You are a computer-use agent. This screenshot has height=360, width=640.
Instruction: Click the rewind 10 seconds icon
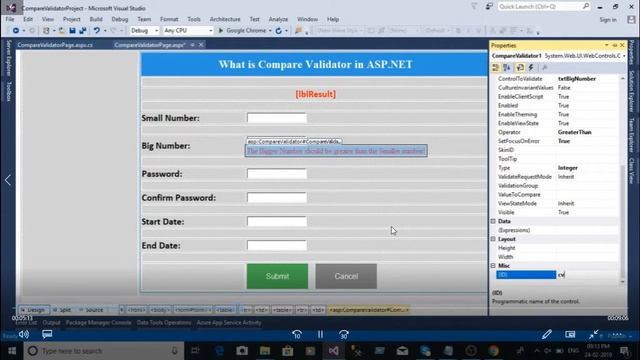pyautogui.click(x=297, y=335)
